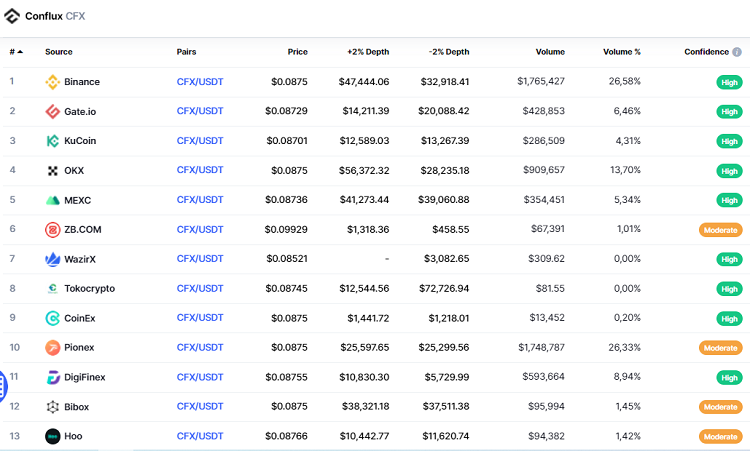Sort by the +2% Depth column header

coord(368,52)
